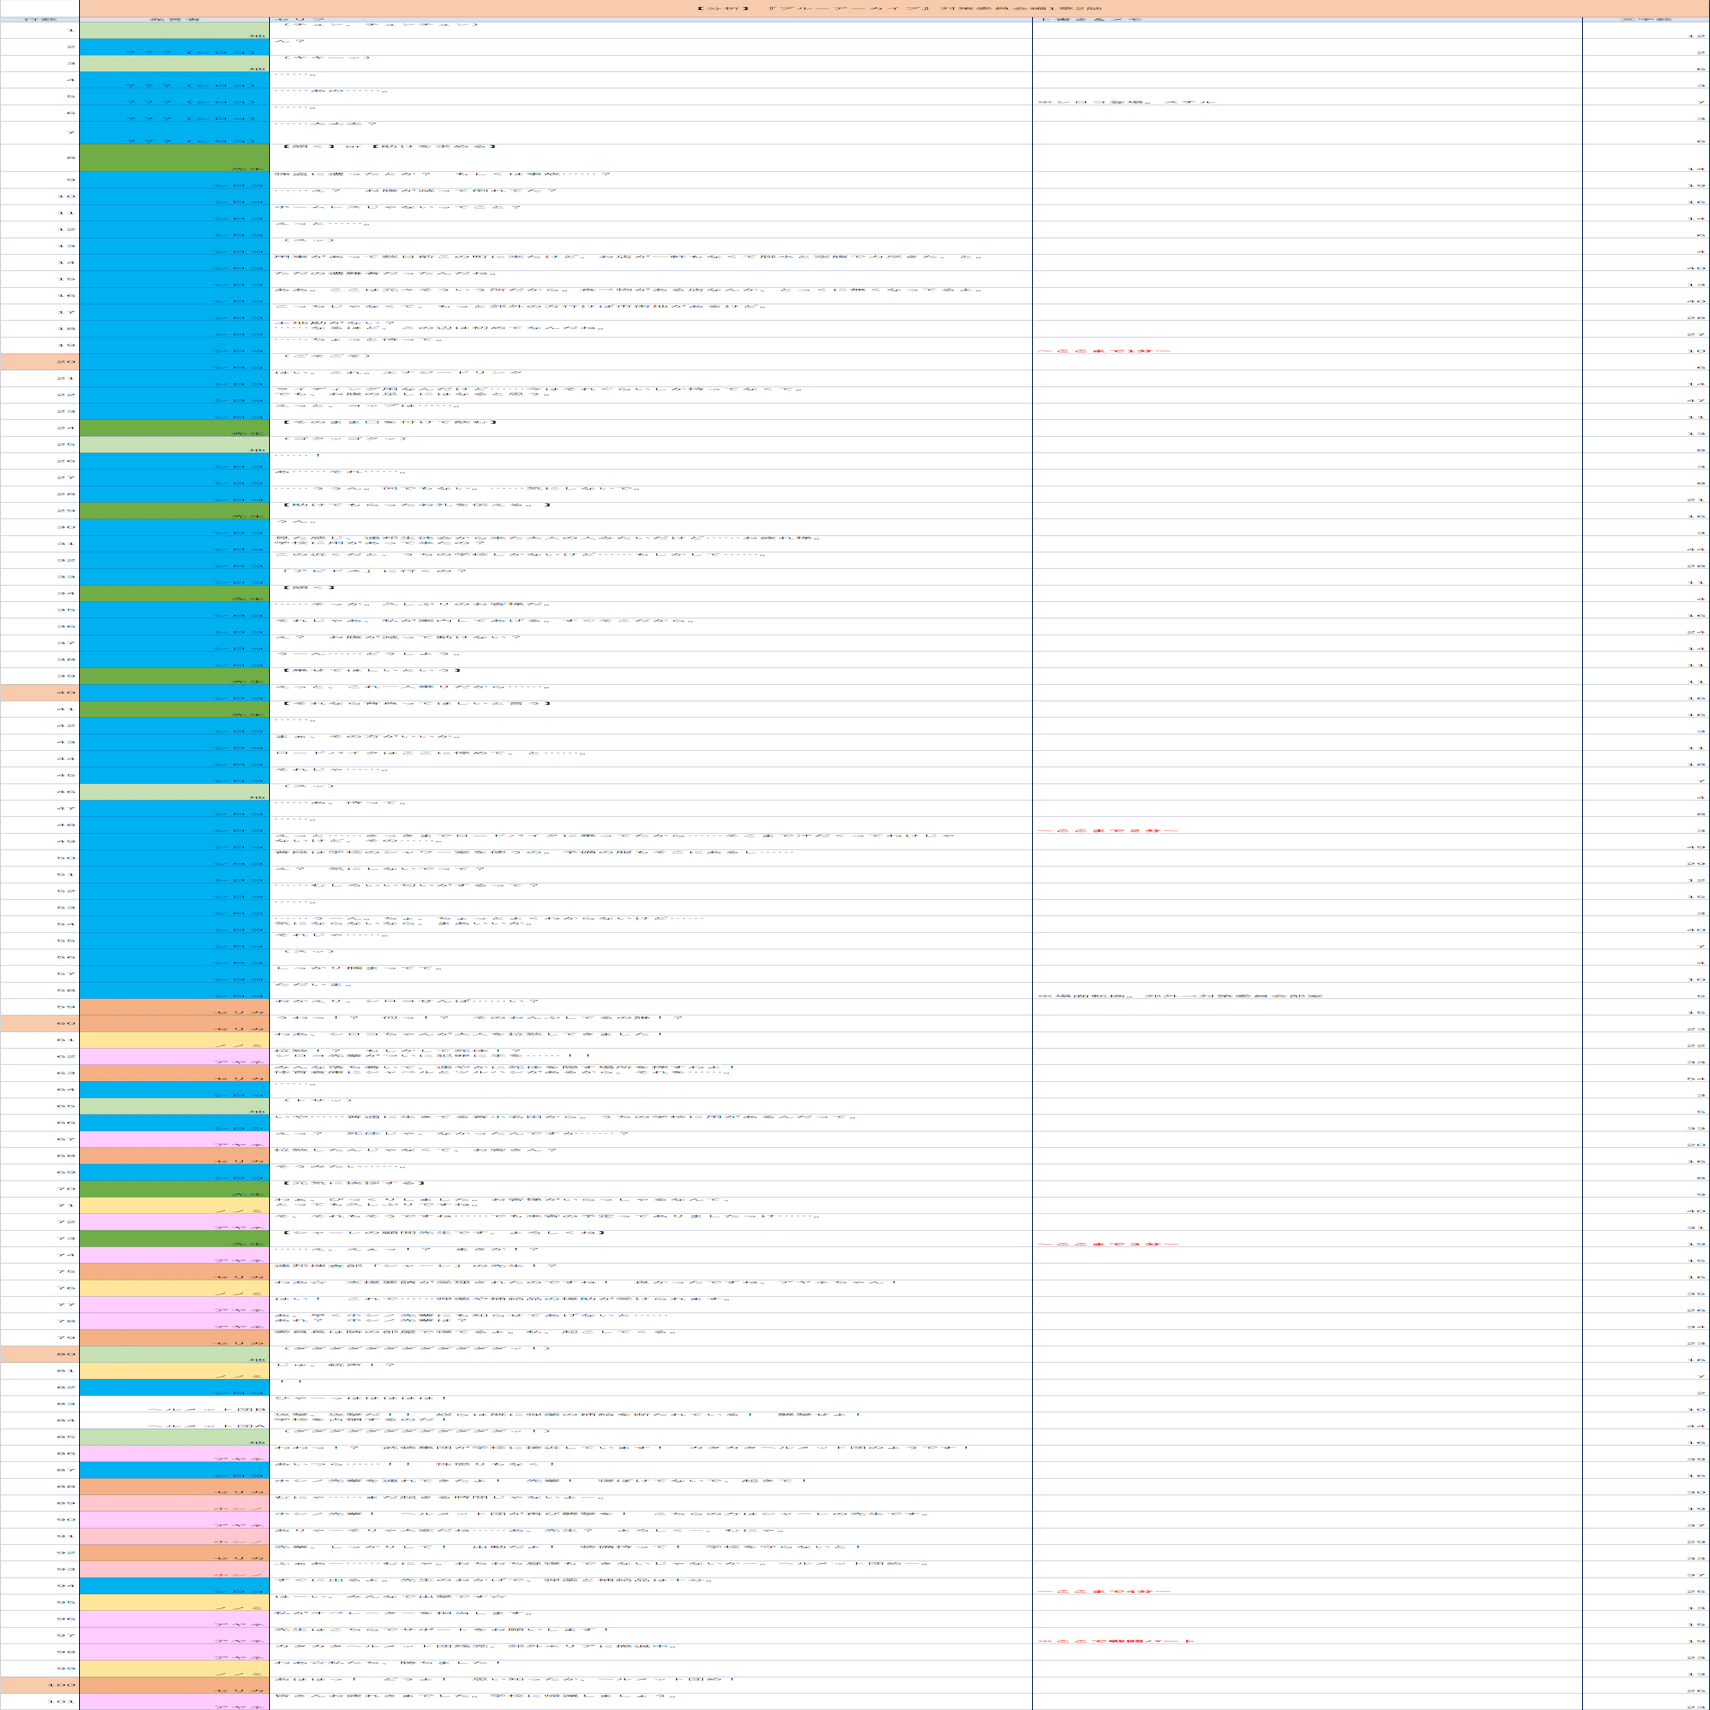Select the highlighted row number 80 cell

coord(40,1355)
